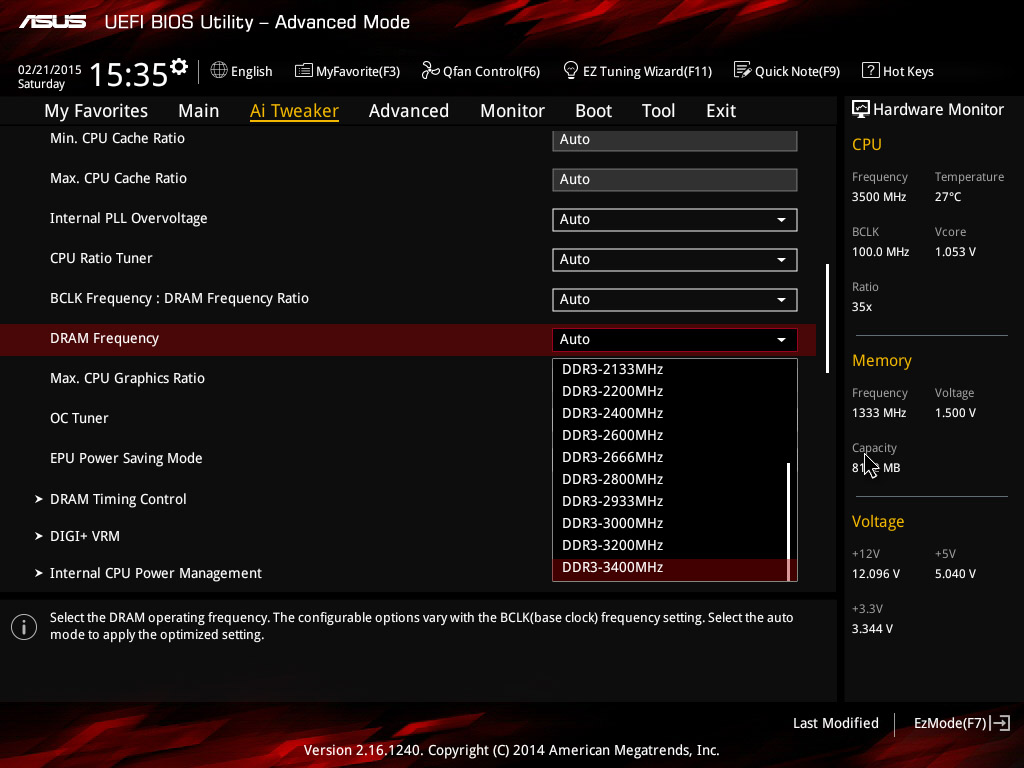
Task: Click the EzMode exit arrow icon
Action: coord(1000,723)
